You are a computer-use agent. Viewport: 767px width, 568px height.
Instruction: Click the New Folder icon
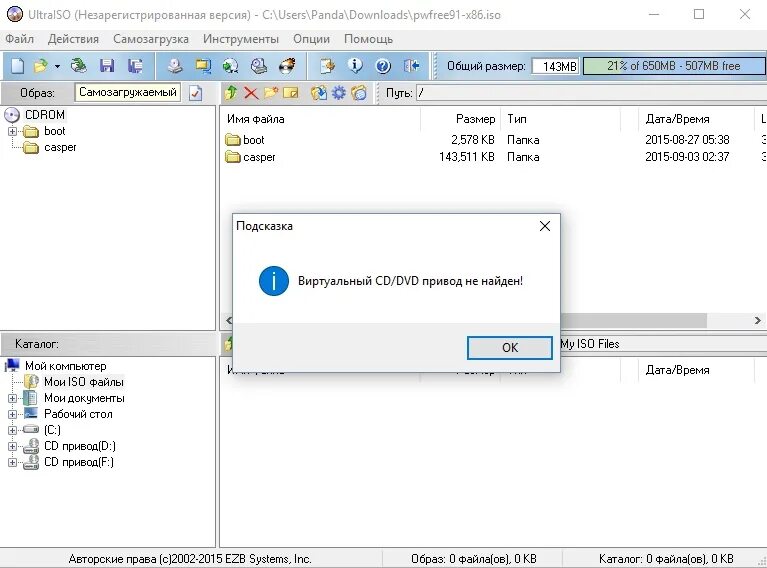coord(271,92)
